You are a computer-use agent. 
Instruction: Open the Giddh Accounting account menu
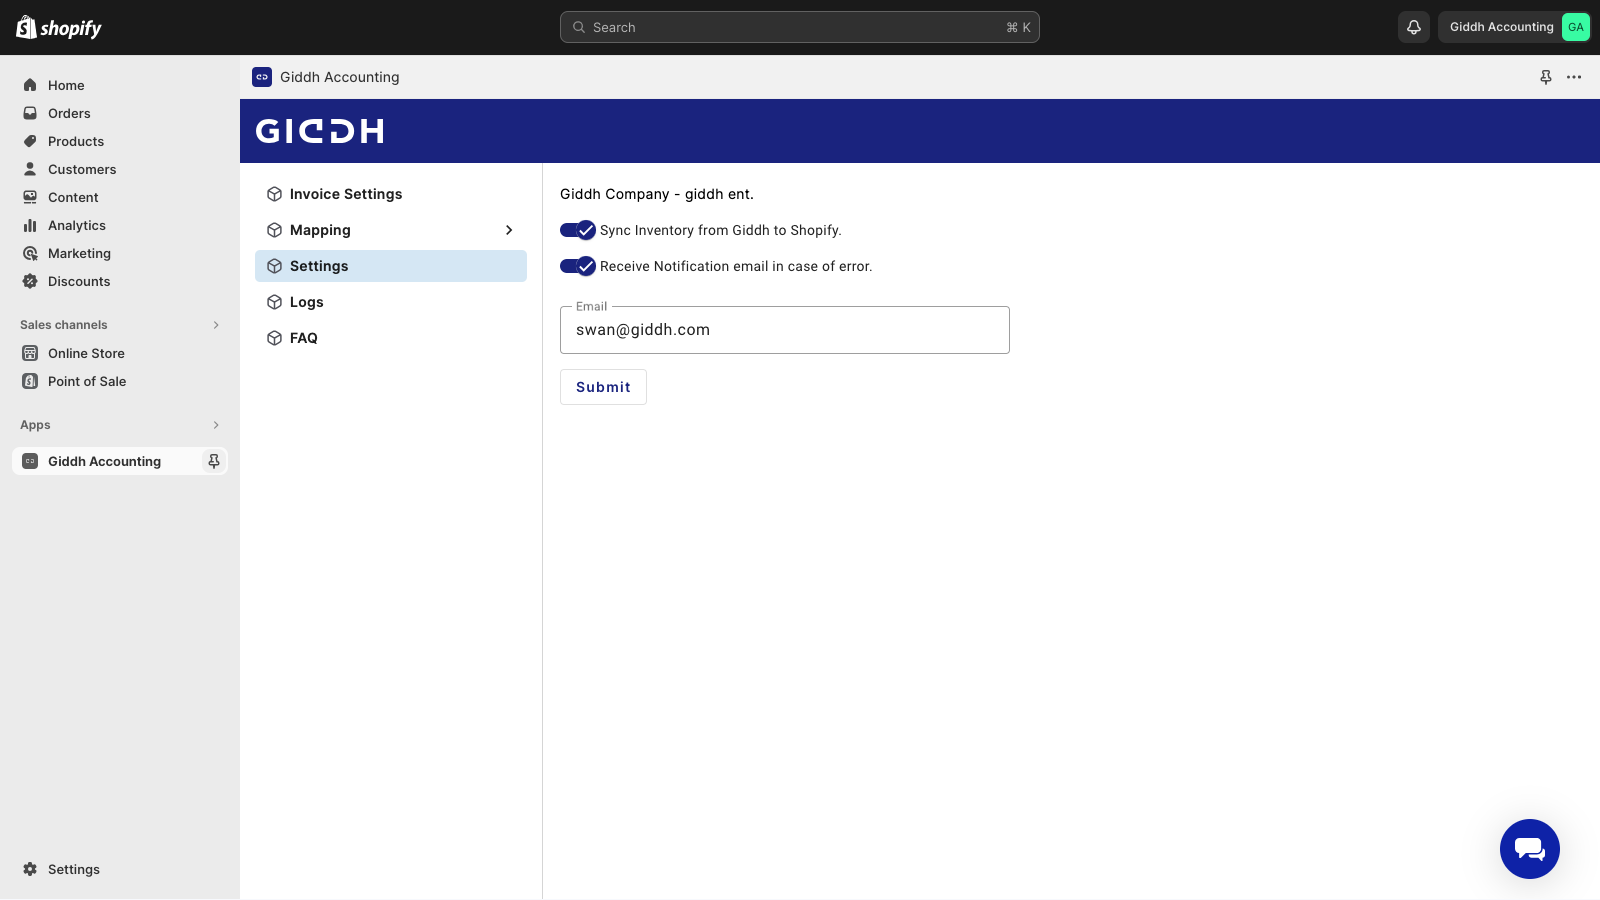[x=1514, y=27]
